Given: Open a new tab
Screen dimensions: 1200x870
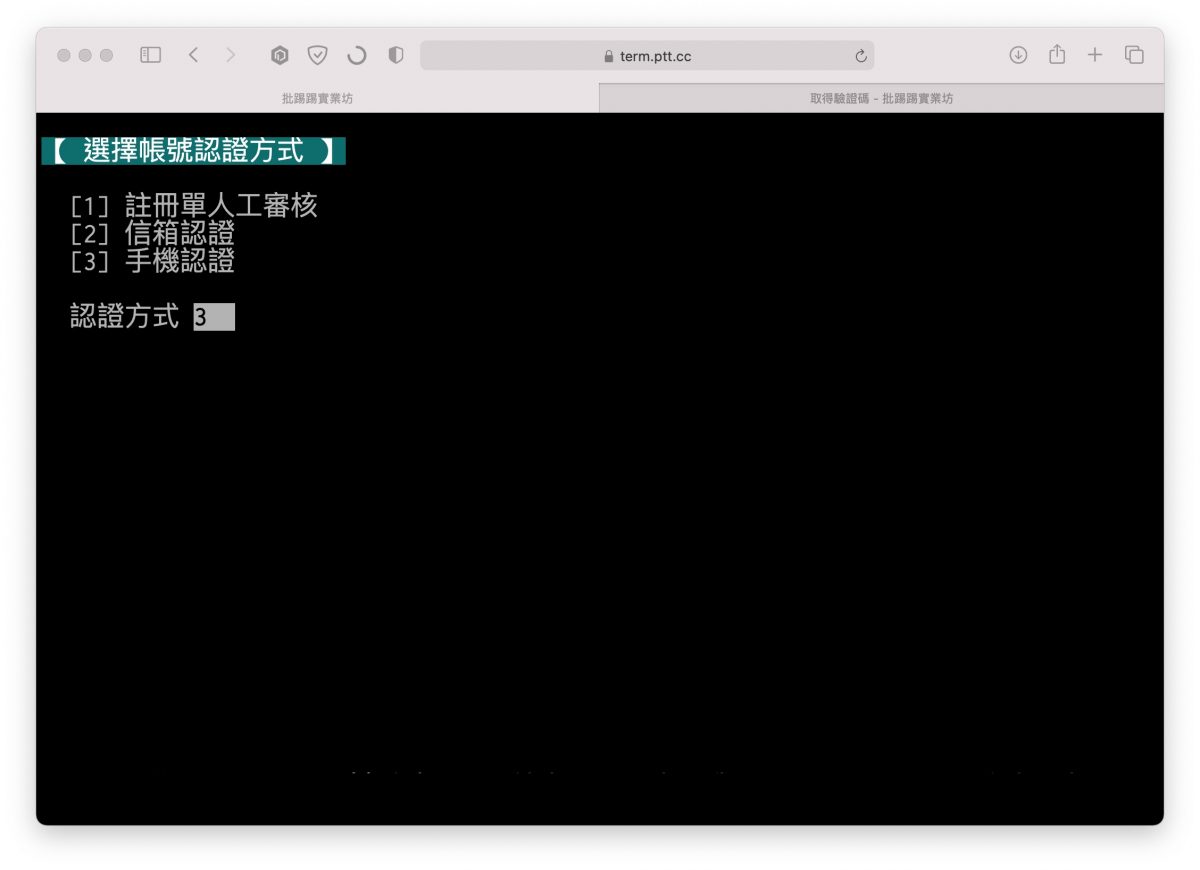Looking at the screenshot, I should point(1095,55).
